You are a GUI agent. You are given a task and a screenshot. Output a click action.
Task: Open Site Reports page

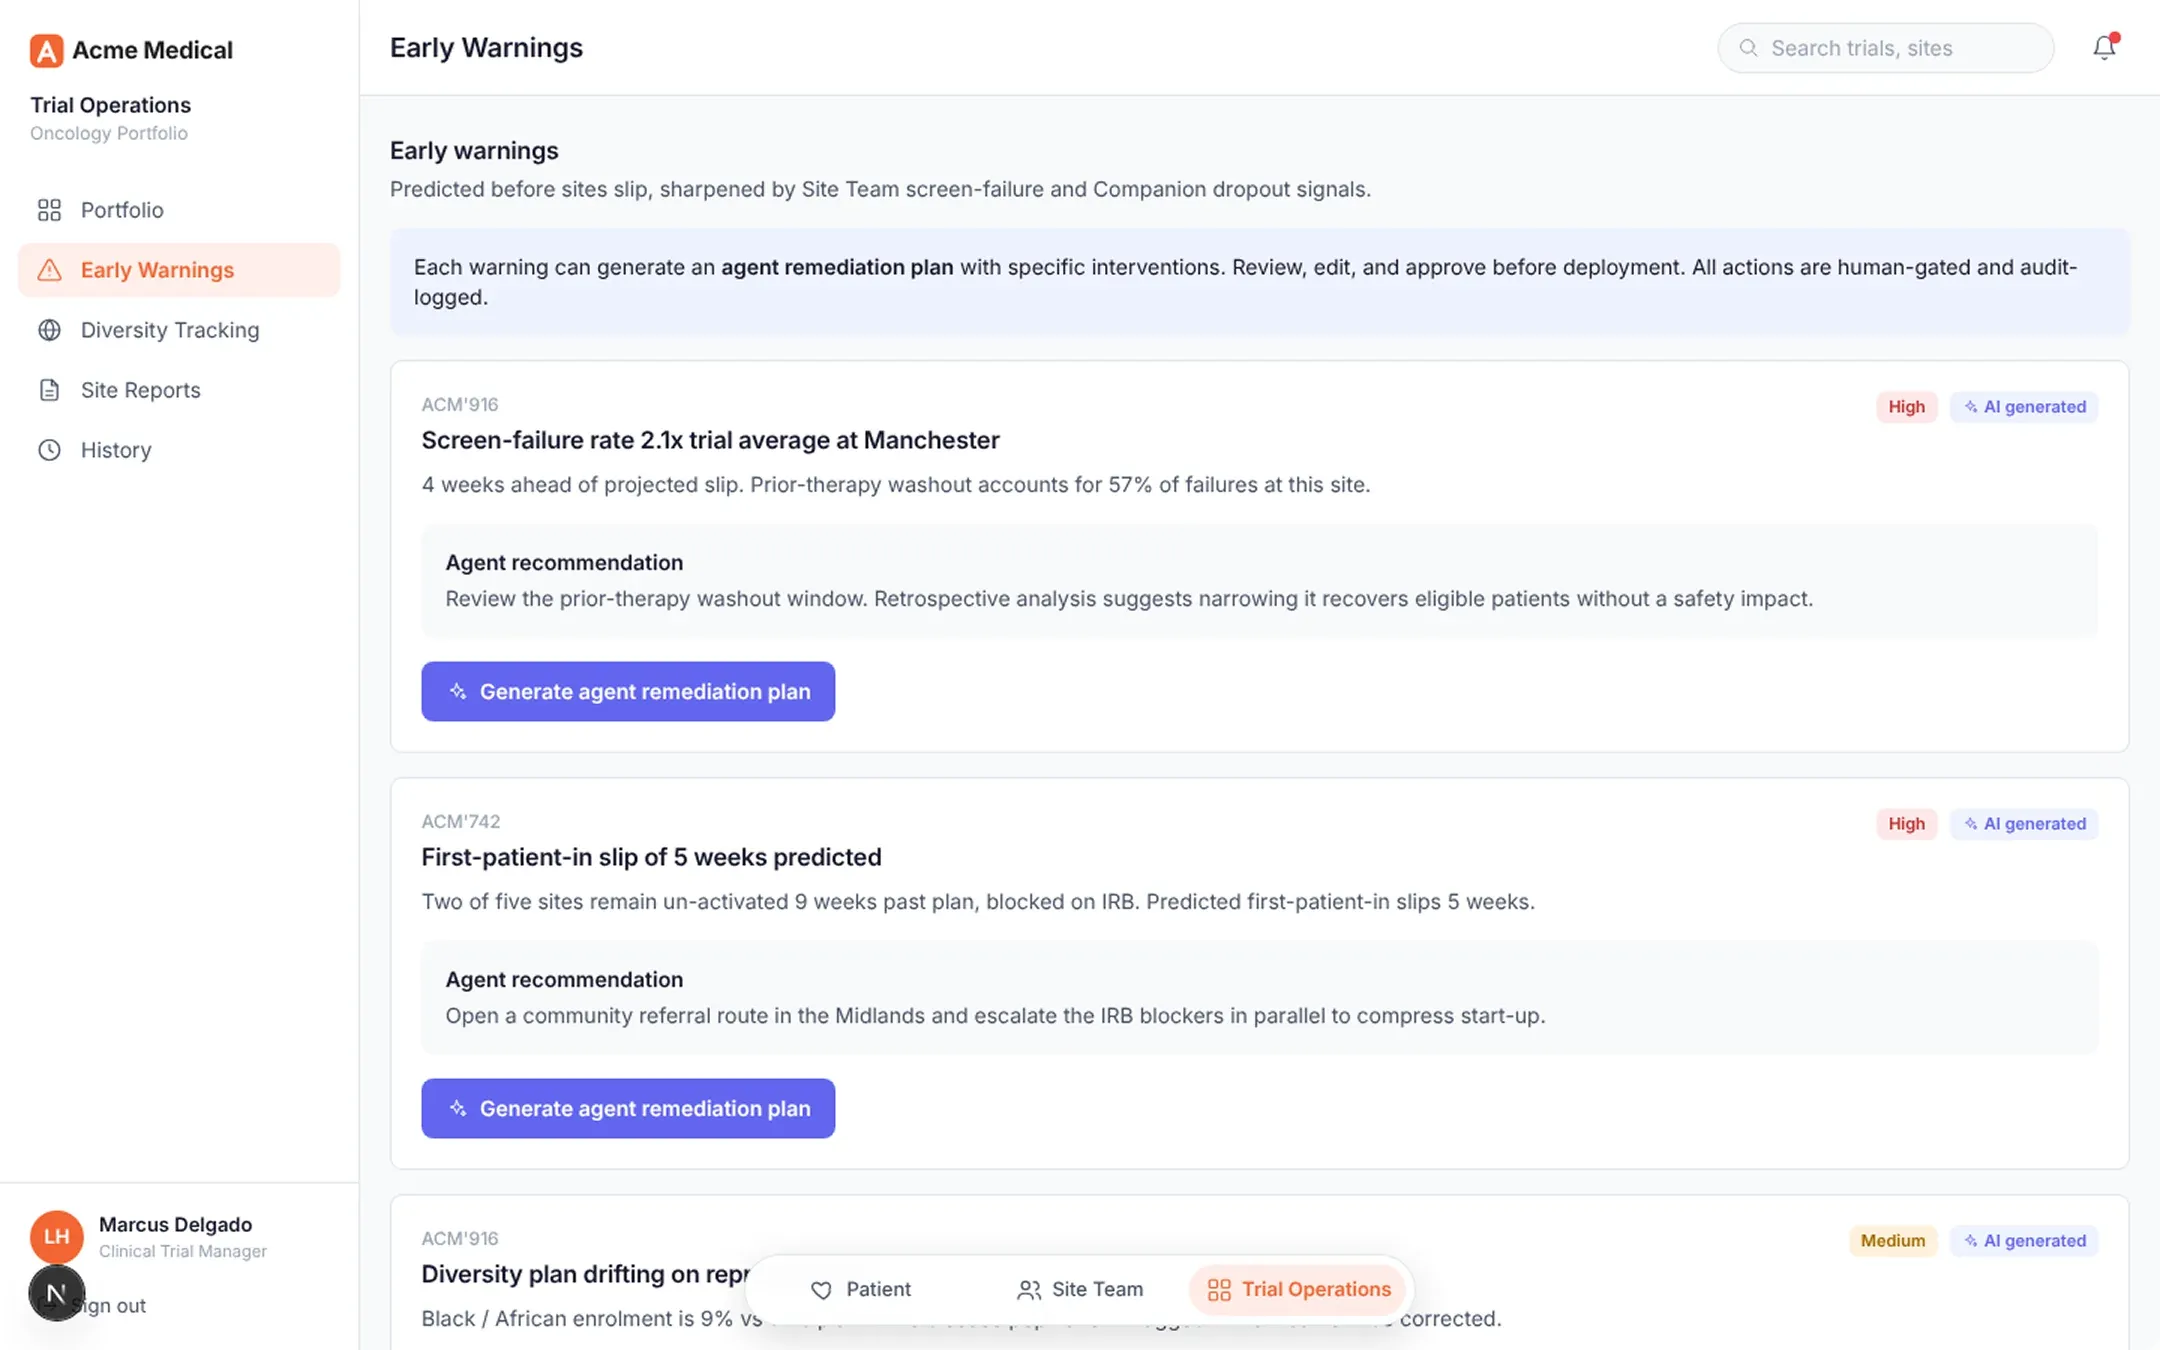[x=179, y=390]
